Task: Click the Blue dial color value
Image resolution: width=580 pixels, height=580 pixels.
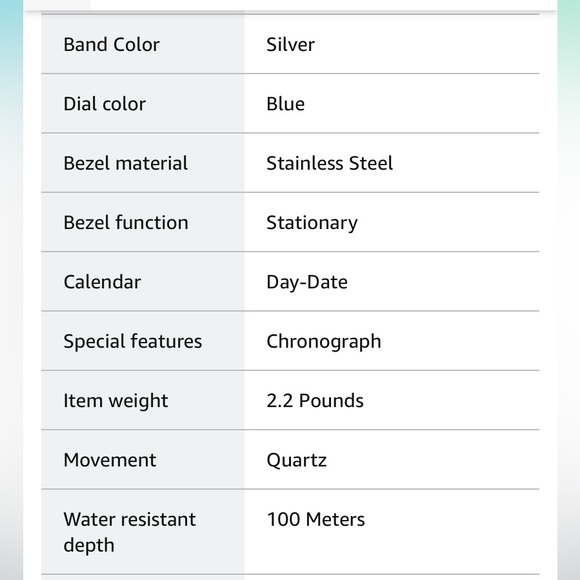Action: (x=286, y=104)
